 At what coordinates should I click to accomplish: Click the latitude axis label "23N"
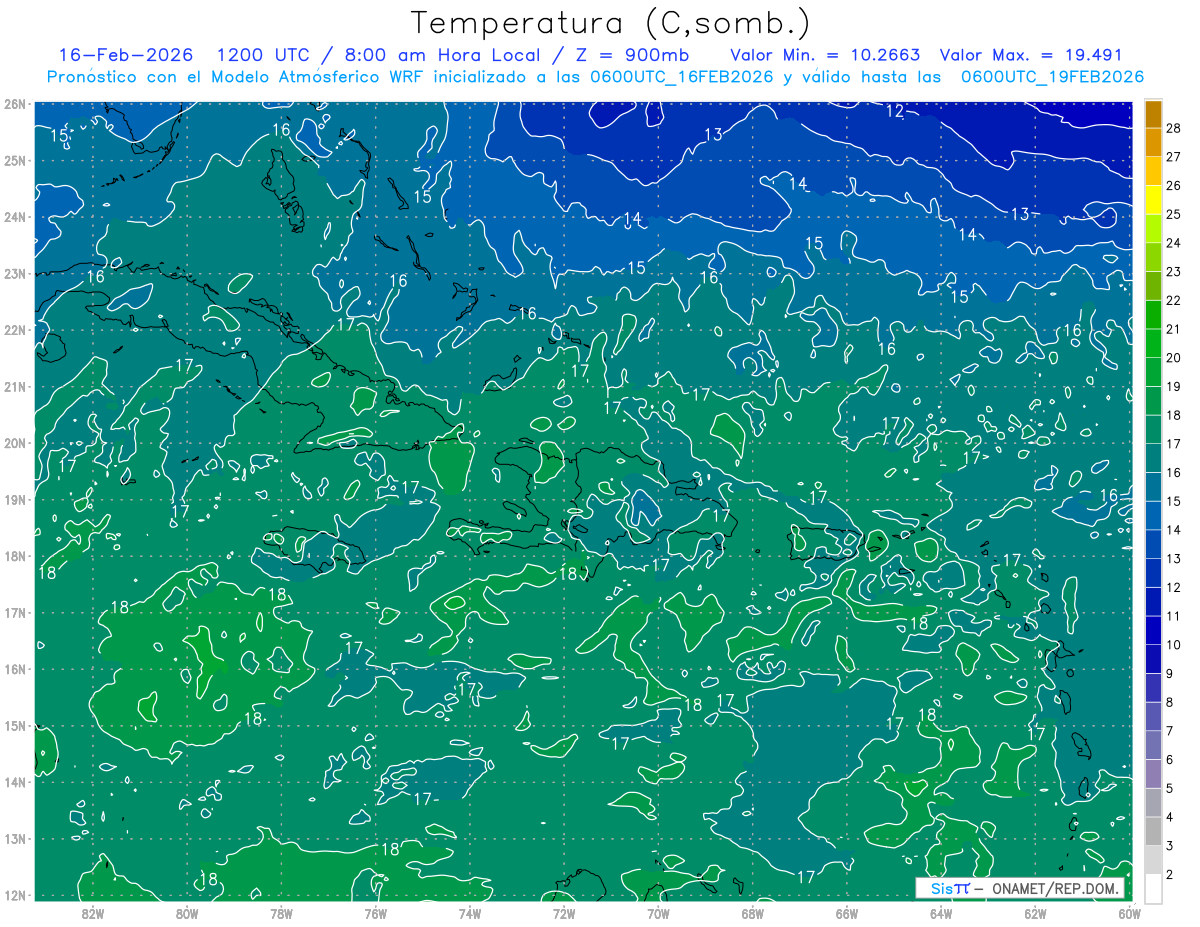15,273
